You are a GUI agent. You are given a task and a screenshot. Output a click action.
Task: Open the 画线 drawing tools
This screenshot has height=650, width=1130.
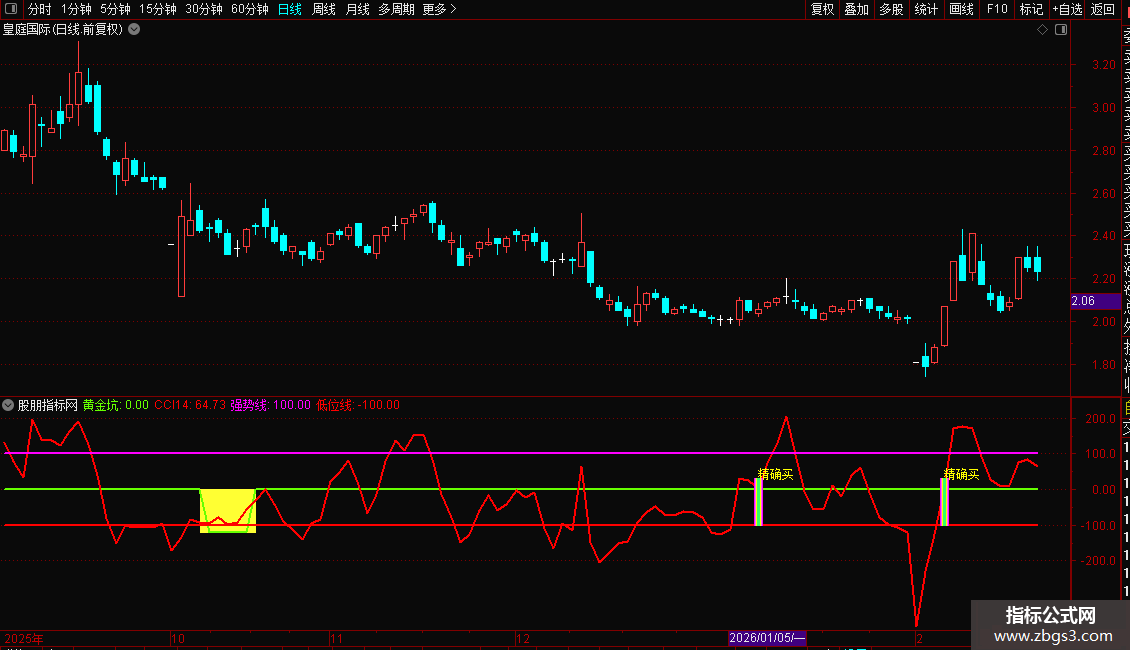coord(961,10)
